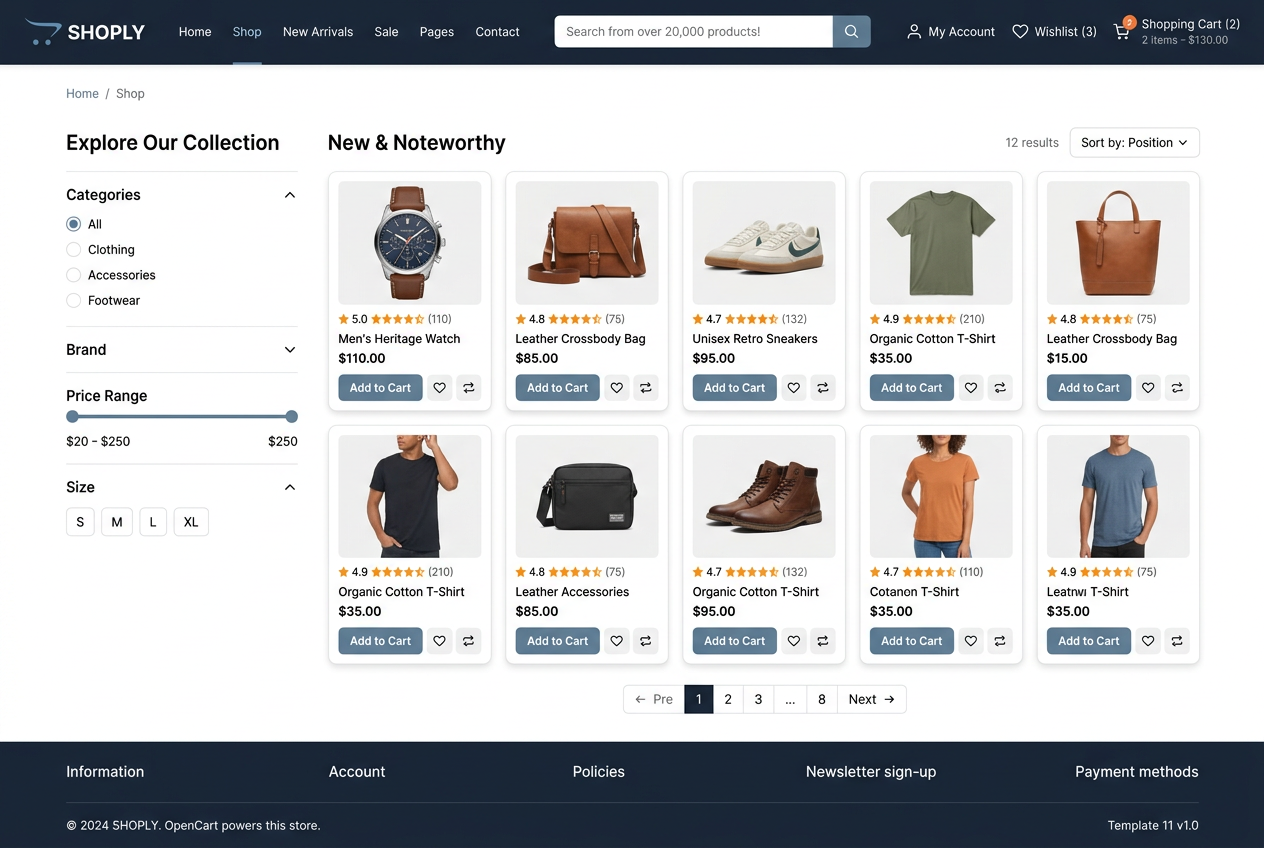Toggle size S filter
1264x848 pixels.
pos(80,522)
